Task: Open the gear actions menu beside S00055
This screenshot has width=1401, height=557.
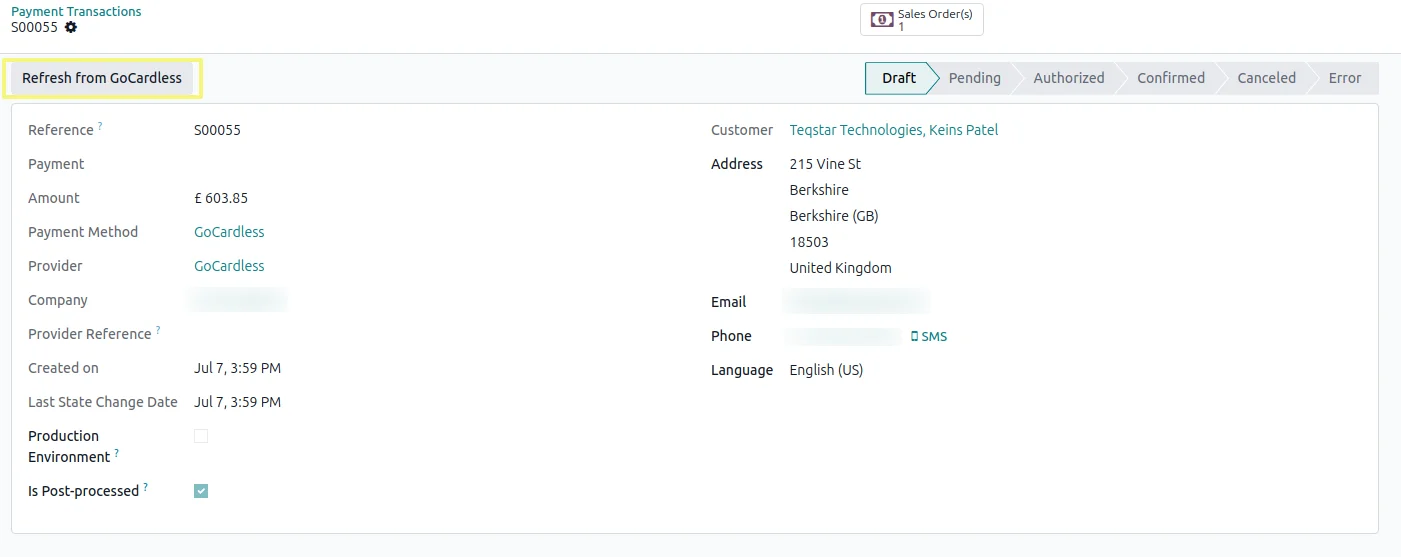Action: click(71, 28)
